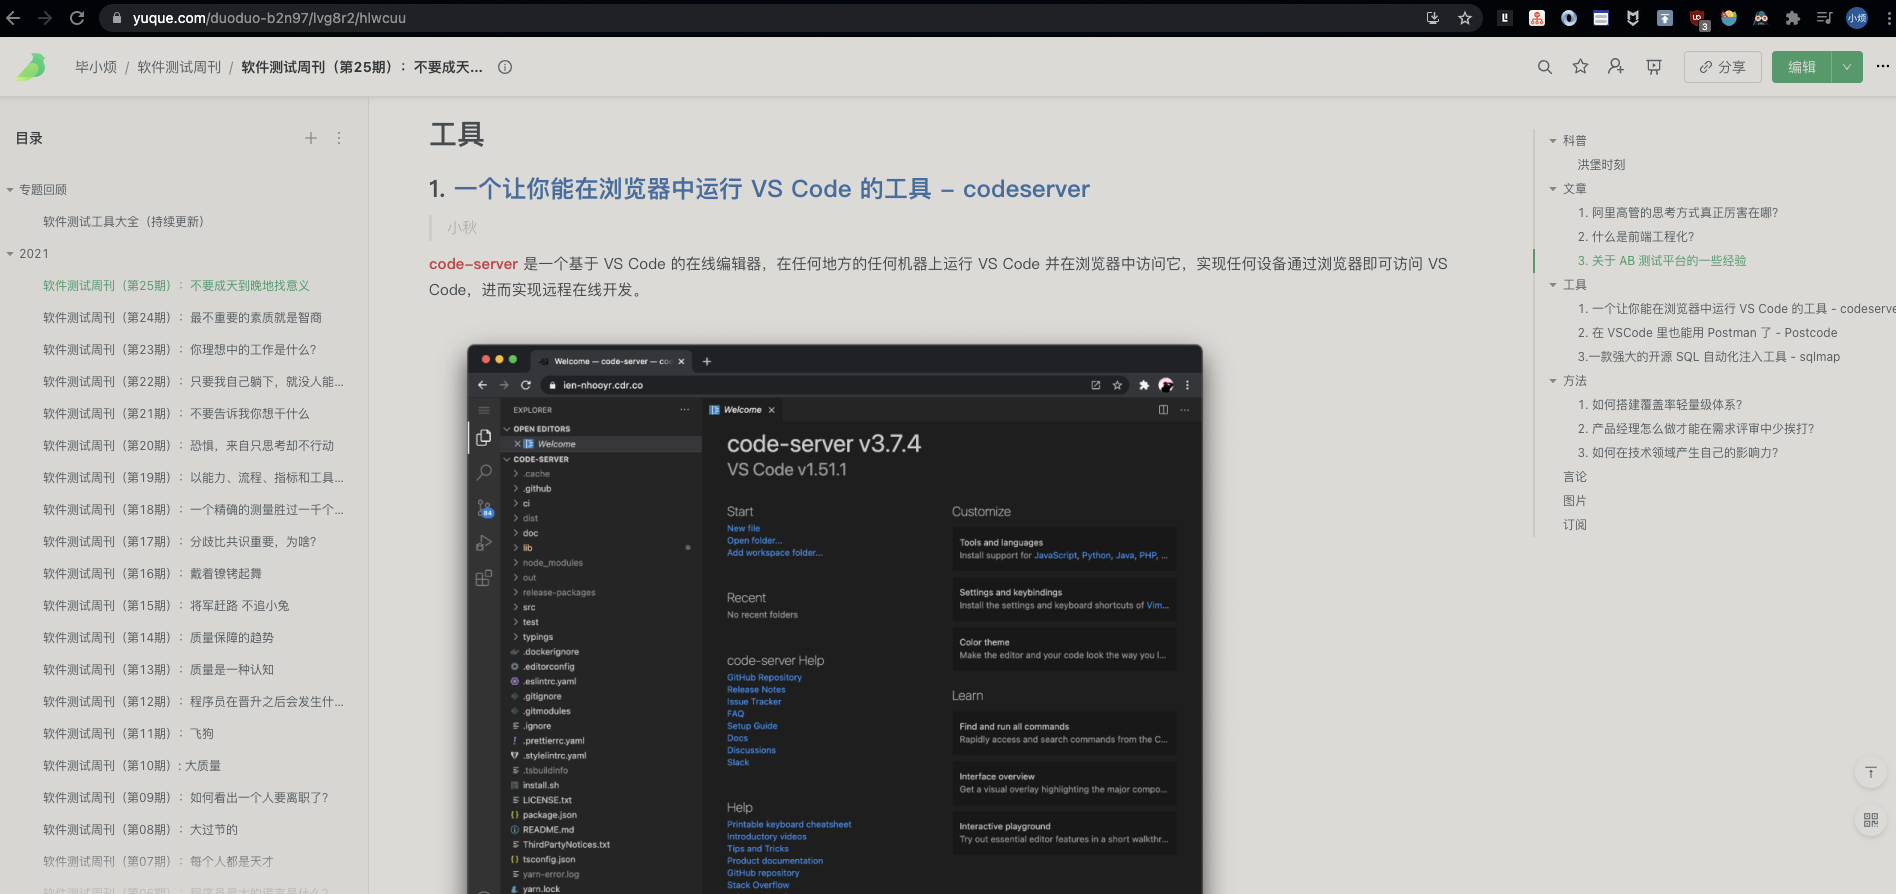The width and height of the screenshot is (1896, 894).
Task: Open the Chrome extensions puzzle icon
Action: pos(1793,18)
